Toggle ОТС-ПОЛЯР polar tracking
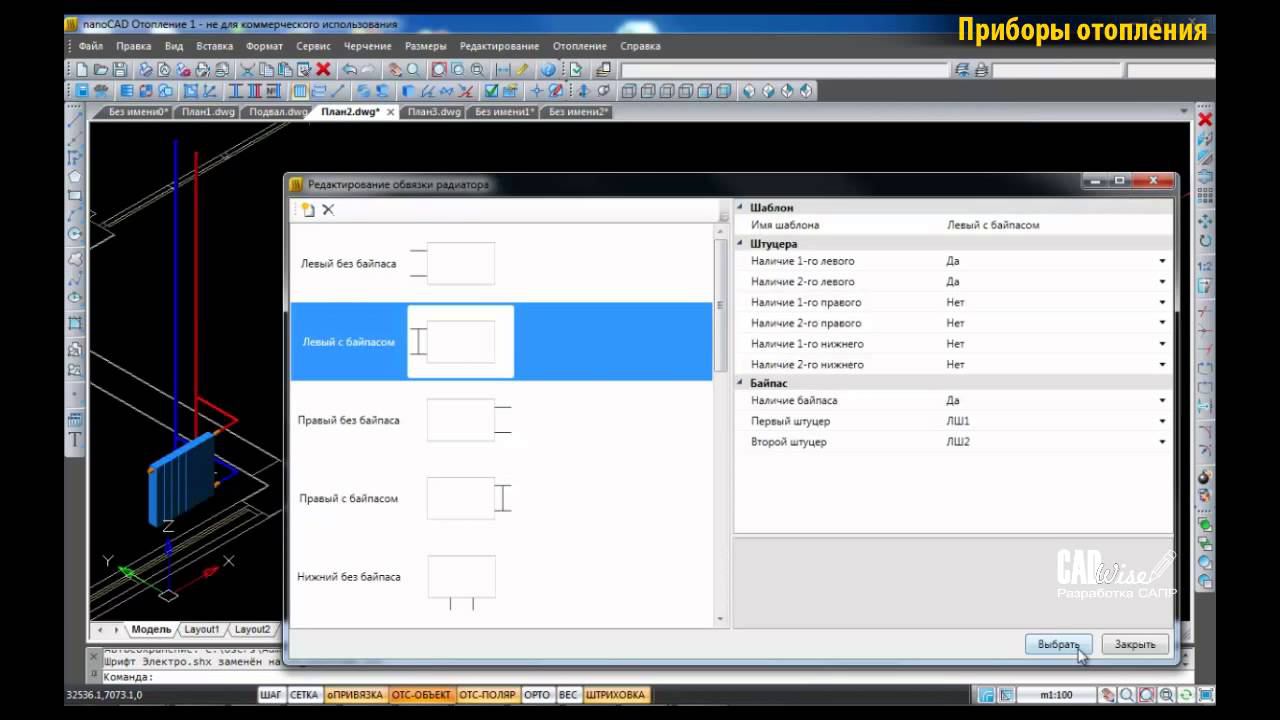Screen dimensions: 1280x720 [488, 695]
